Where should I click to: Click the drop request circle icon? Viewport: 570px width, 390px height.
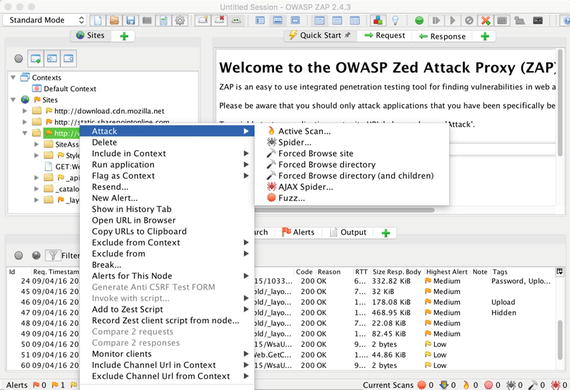(469, 20)
